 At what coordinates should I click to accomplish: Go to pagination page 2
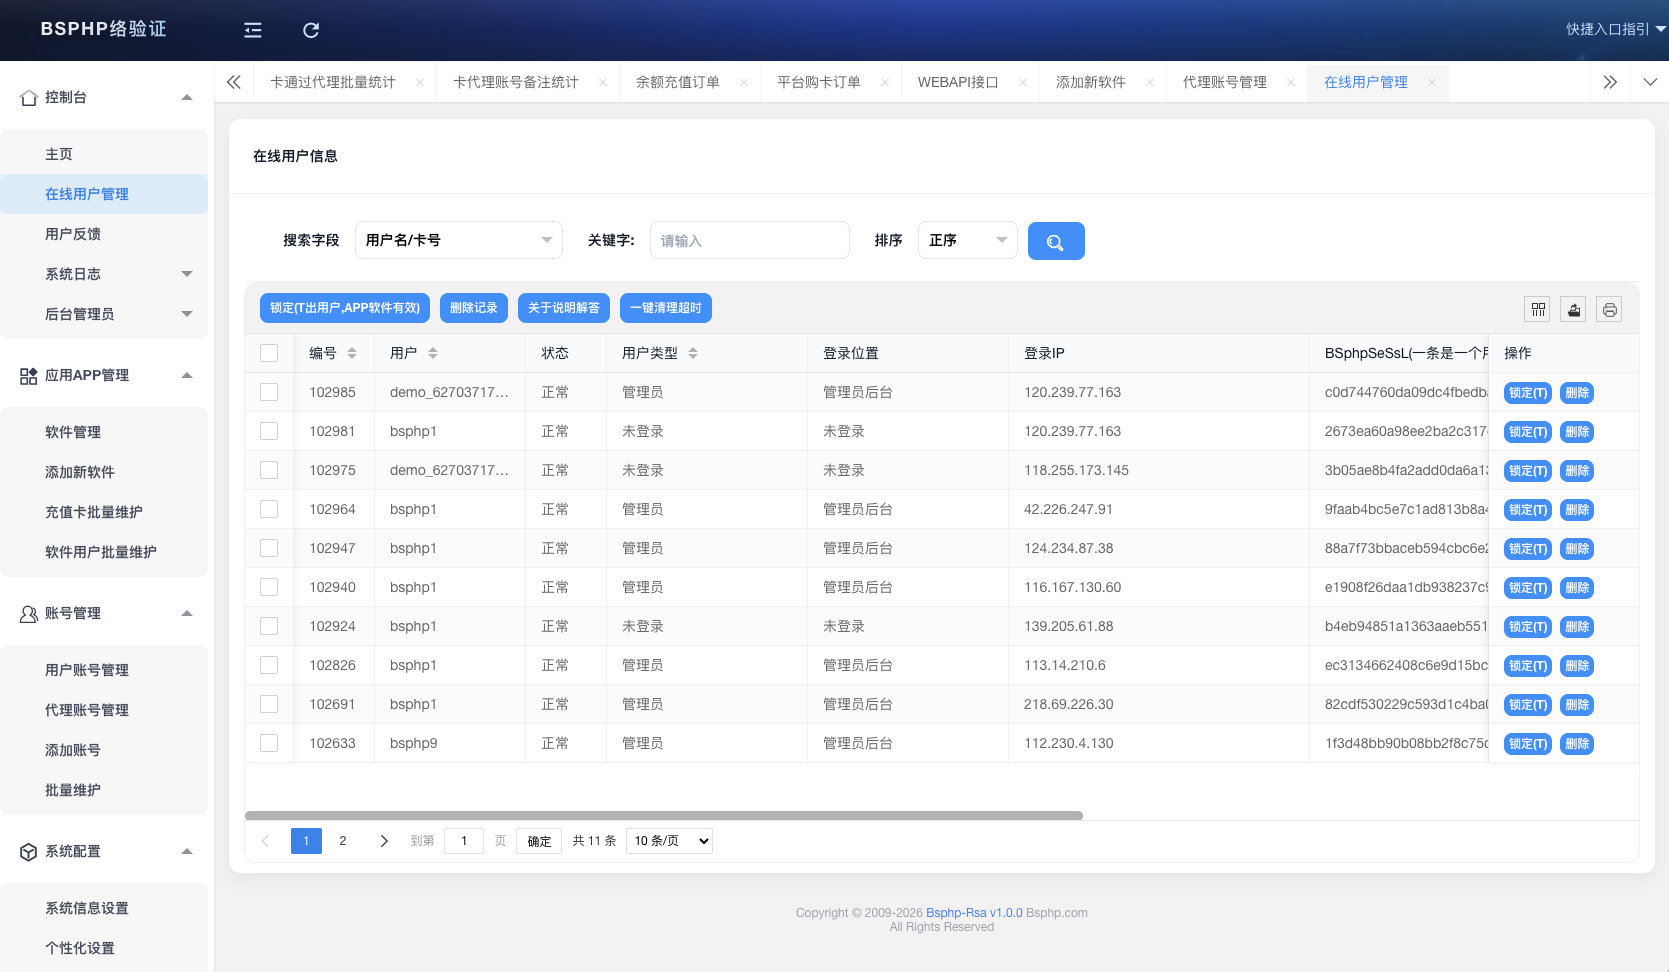click(343, 841)
